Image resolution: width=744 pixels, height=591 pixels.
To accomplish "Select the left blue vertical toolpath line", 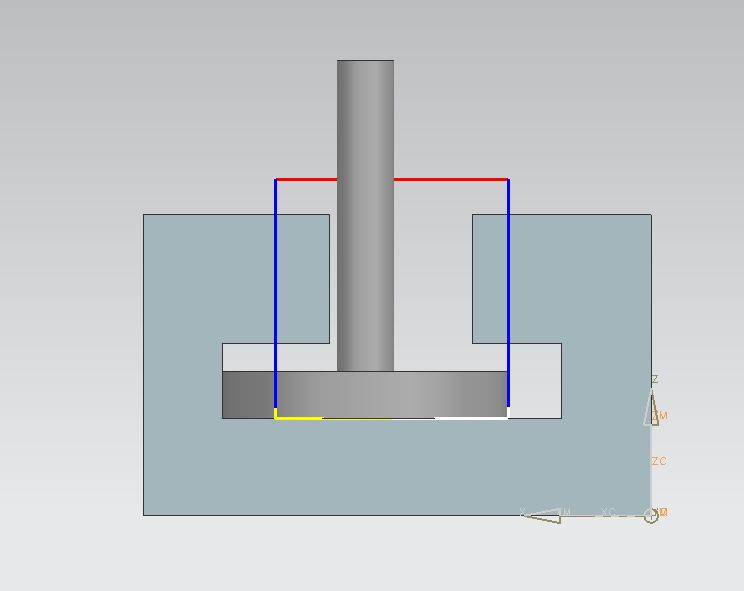I will click(276, 293).
